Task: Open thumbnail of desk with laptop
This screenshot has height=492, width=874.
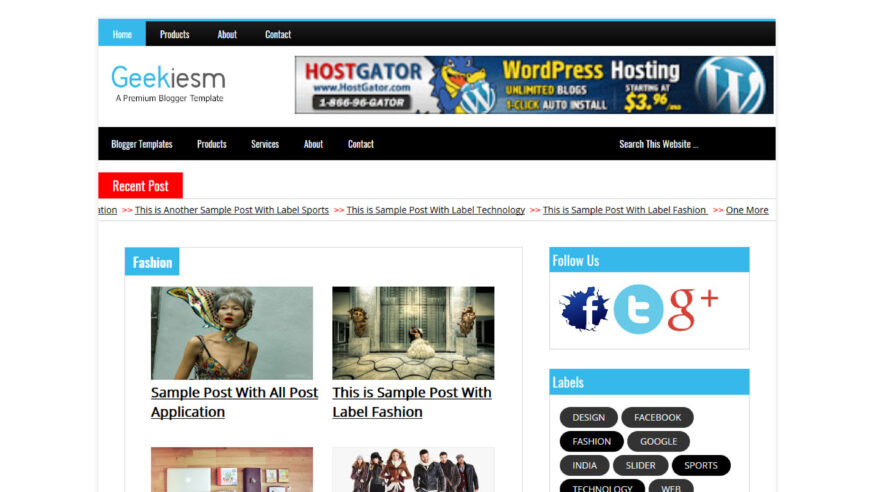Action: [232, 469]
